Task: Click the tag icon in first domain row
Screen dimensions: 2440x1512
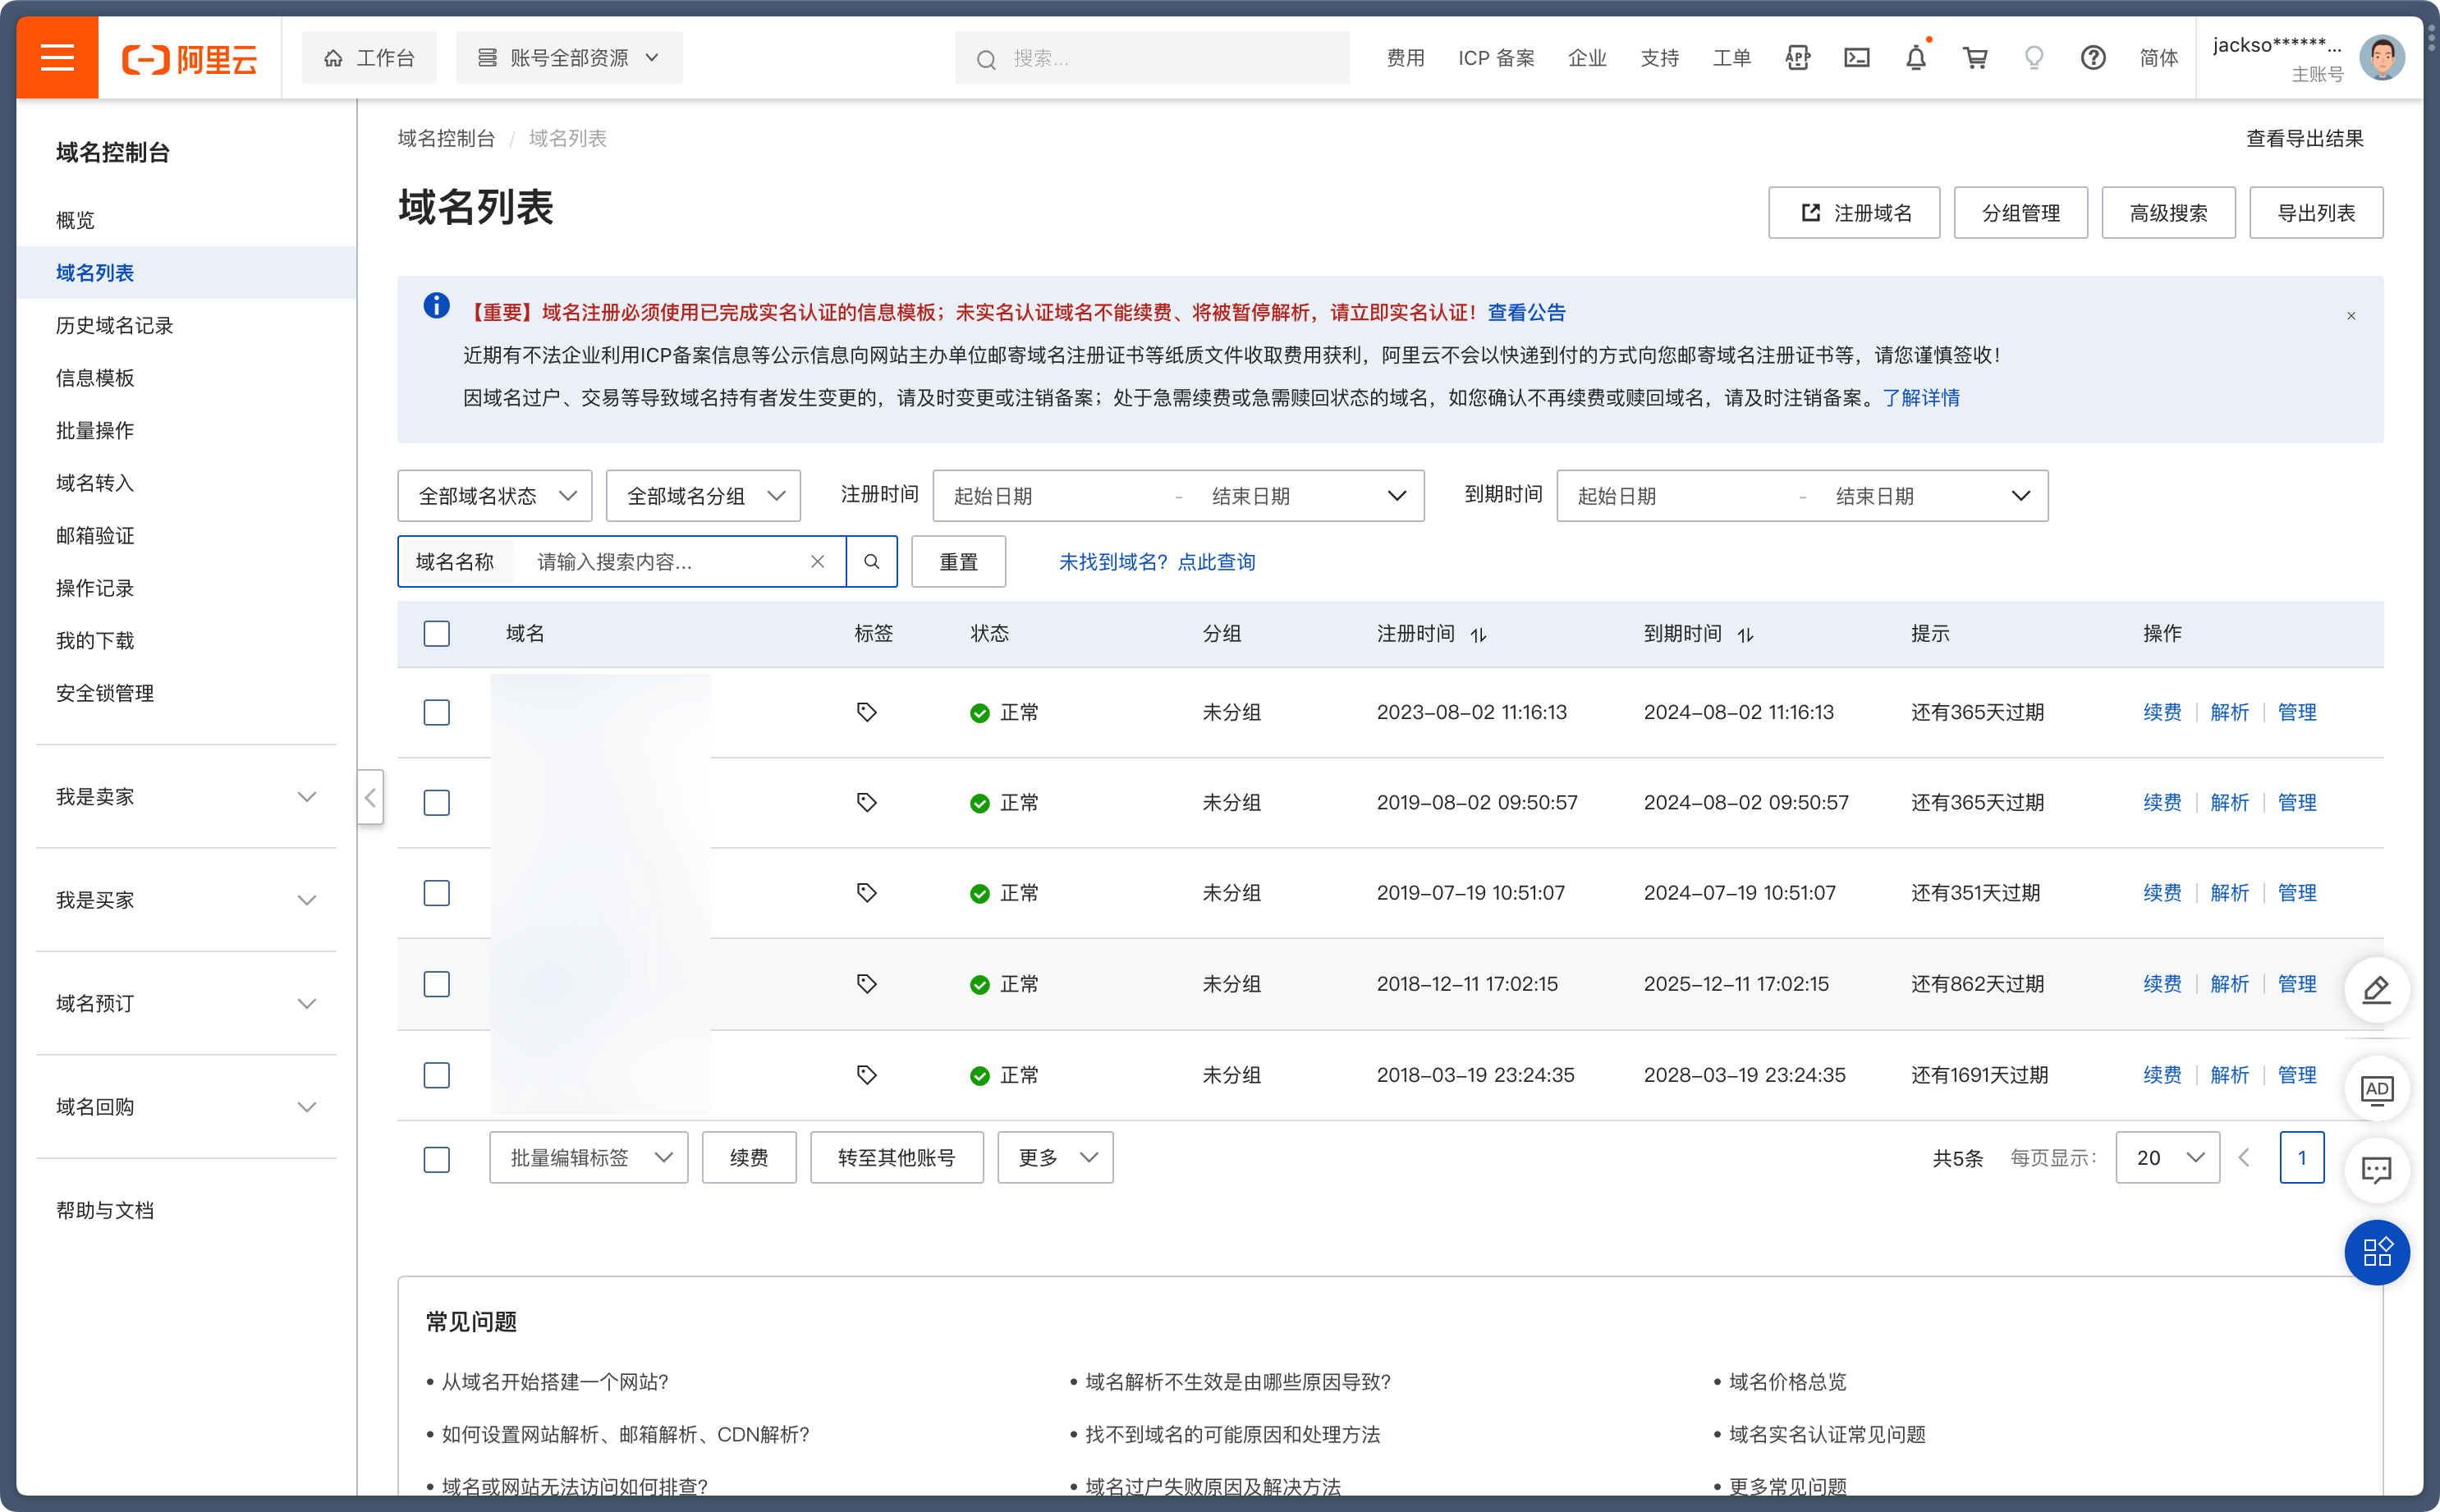Action: point(866,712)
